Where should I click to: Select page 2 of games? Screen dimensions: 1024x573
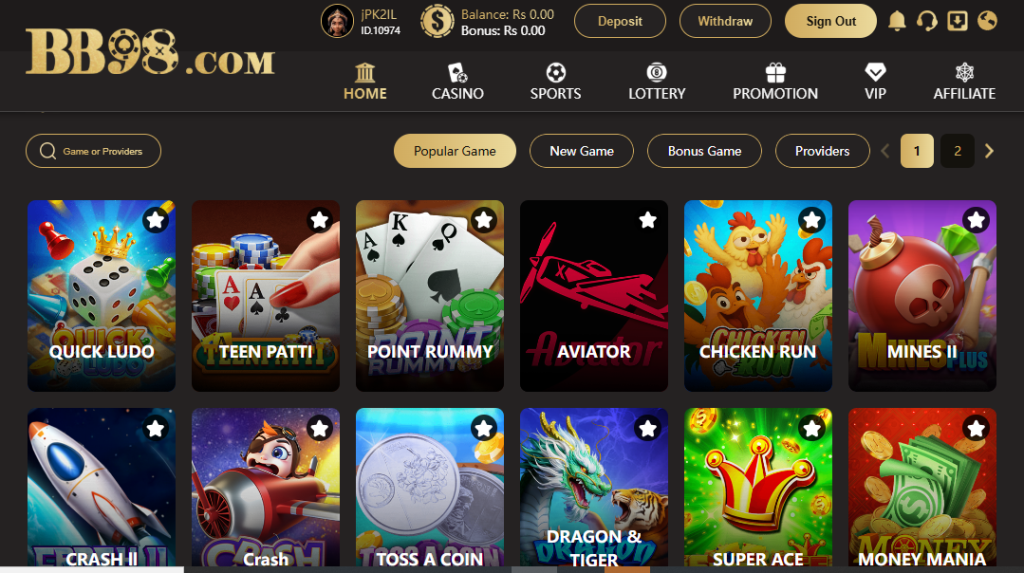(x=957, y=151)
